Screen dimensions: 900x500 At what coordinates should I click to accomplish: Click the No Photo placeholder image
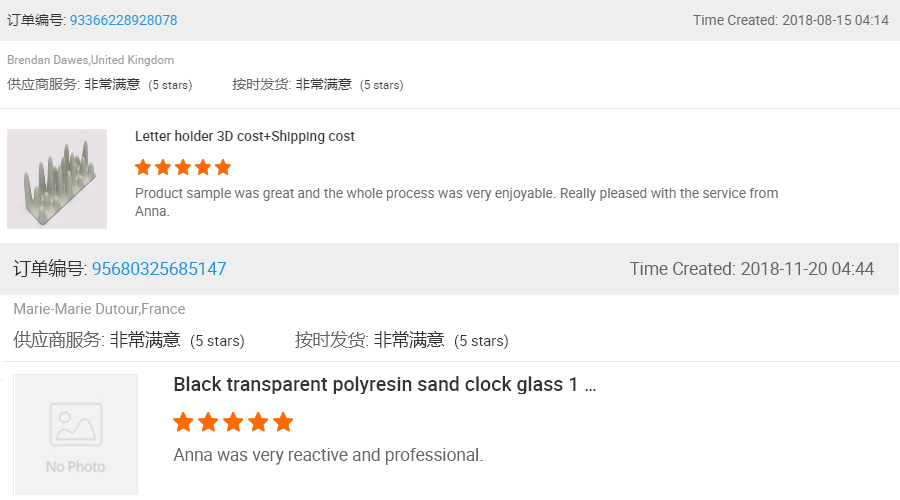[76, 435]
